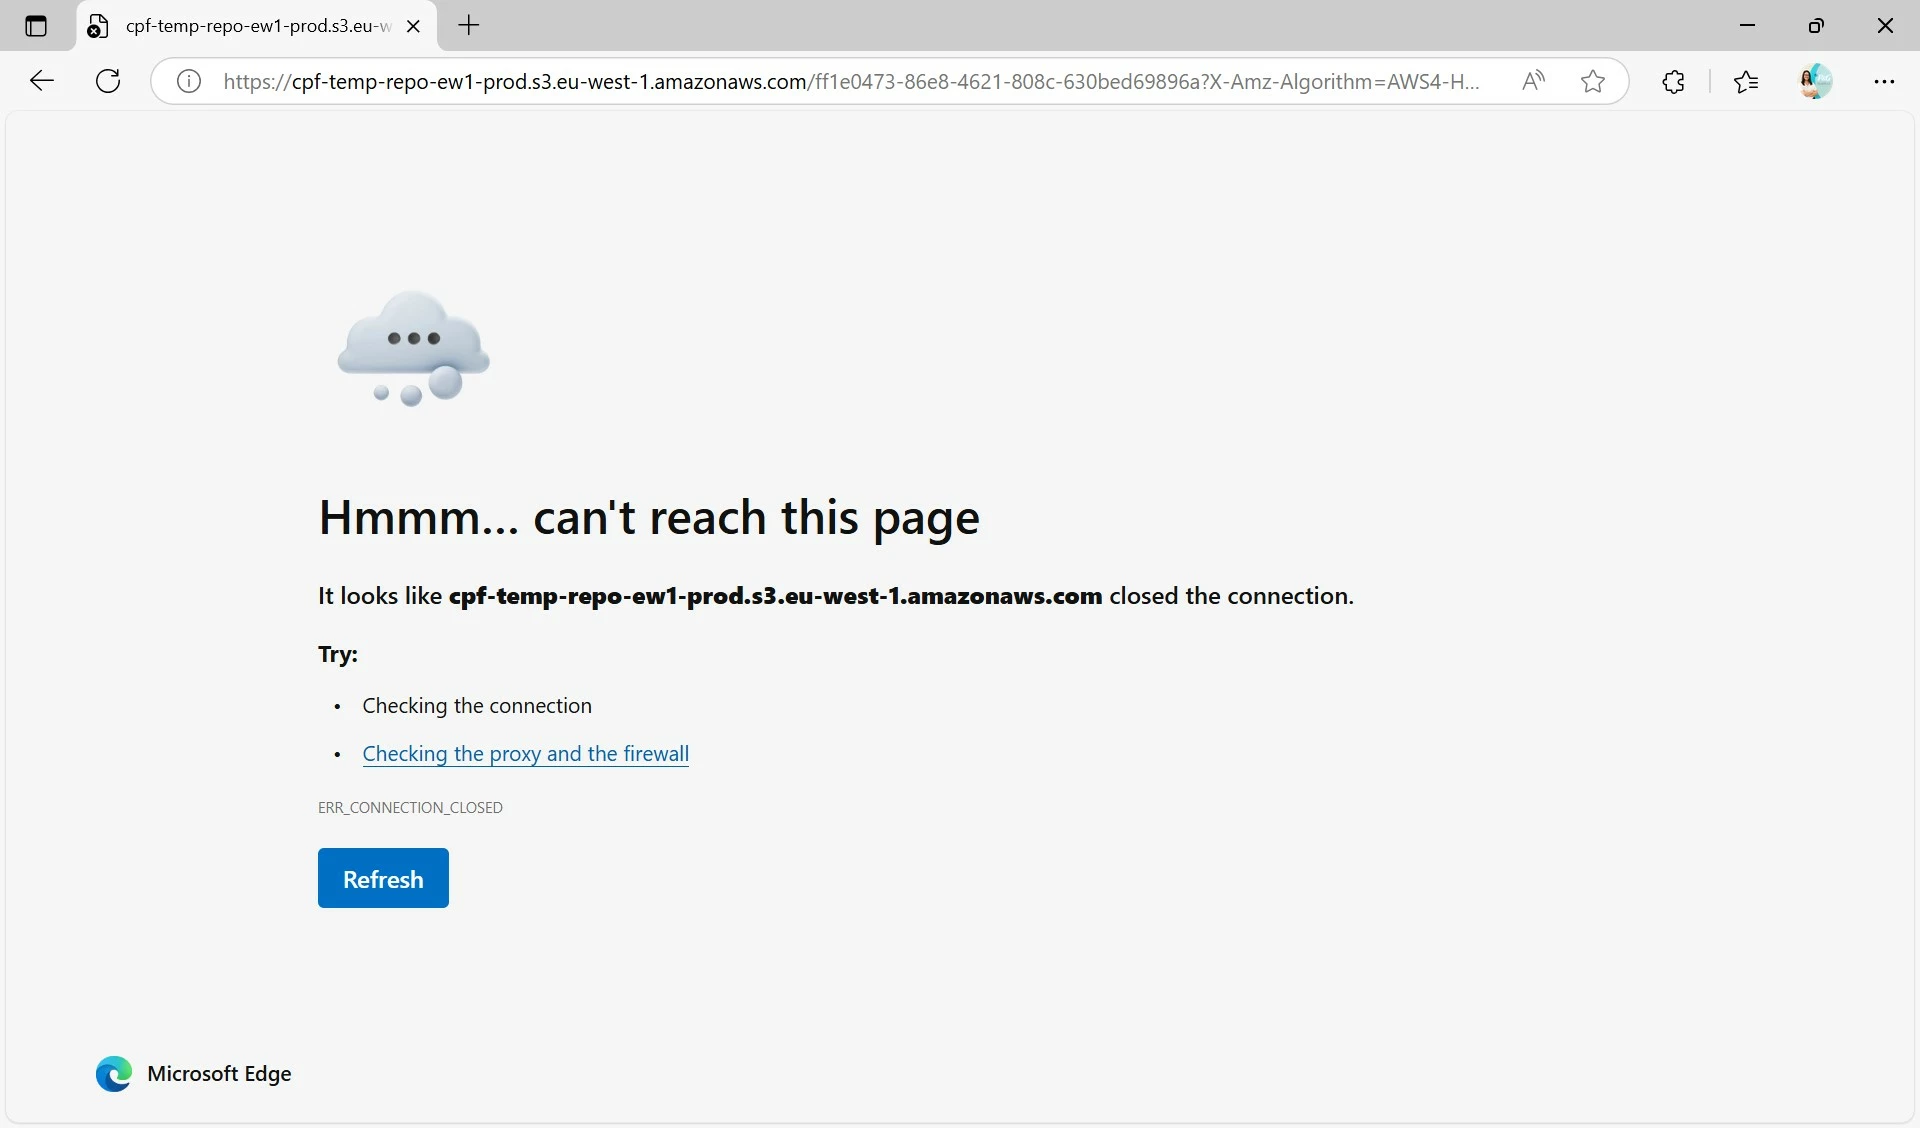1920x1128 pixels.
Task: Click the address bar URL field
Action: tap(850, 81)
